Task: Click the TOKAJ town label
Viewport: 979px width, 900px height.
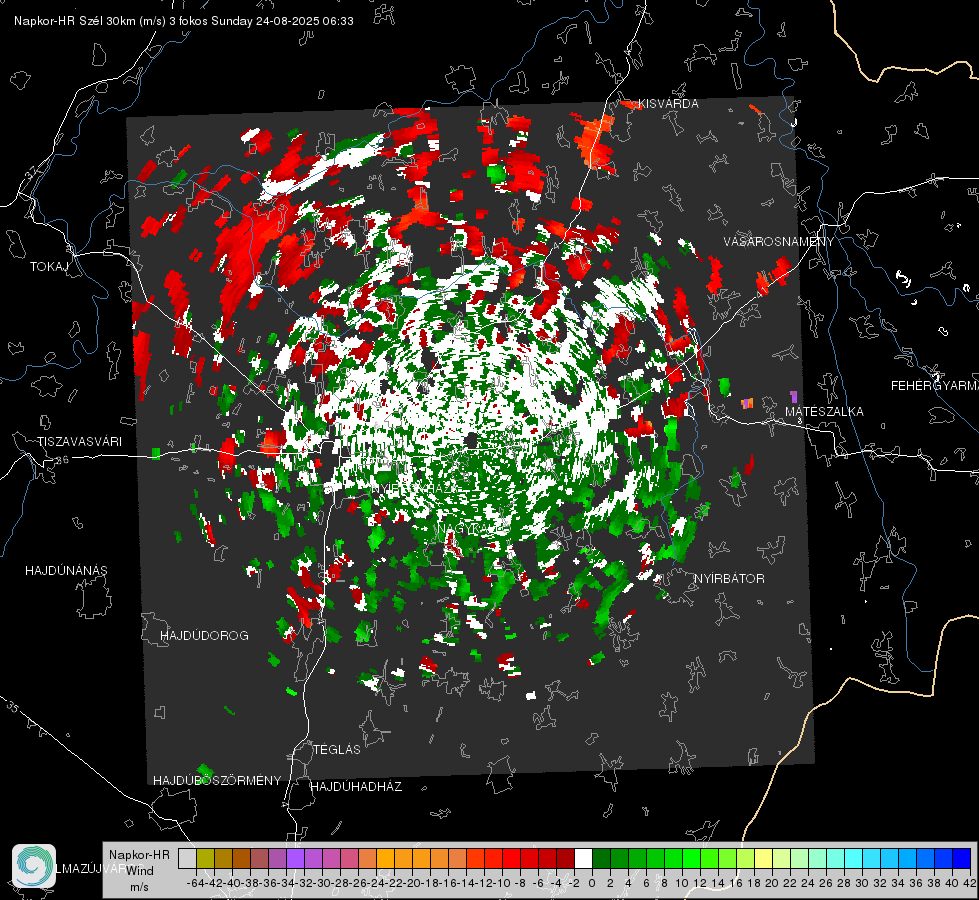Action: 49,267
